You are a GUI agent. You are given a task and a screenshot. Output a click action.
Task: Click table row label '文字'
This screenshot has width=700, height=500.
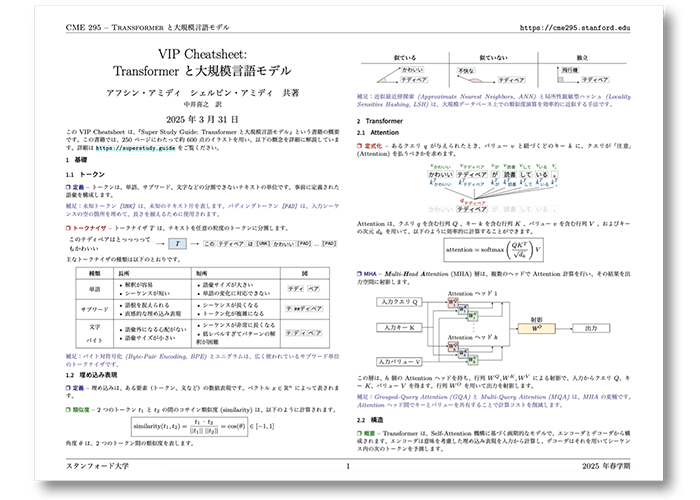[x=95, y=327]
